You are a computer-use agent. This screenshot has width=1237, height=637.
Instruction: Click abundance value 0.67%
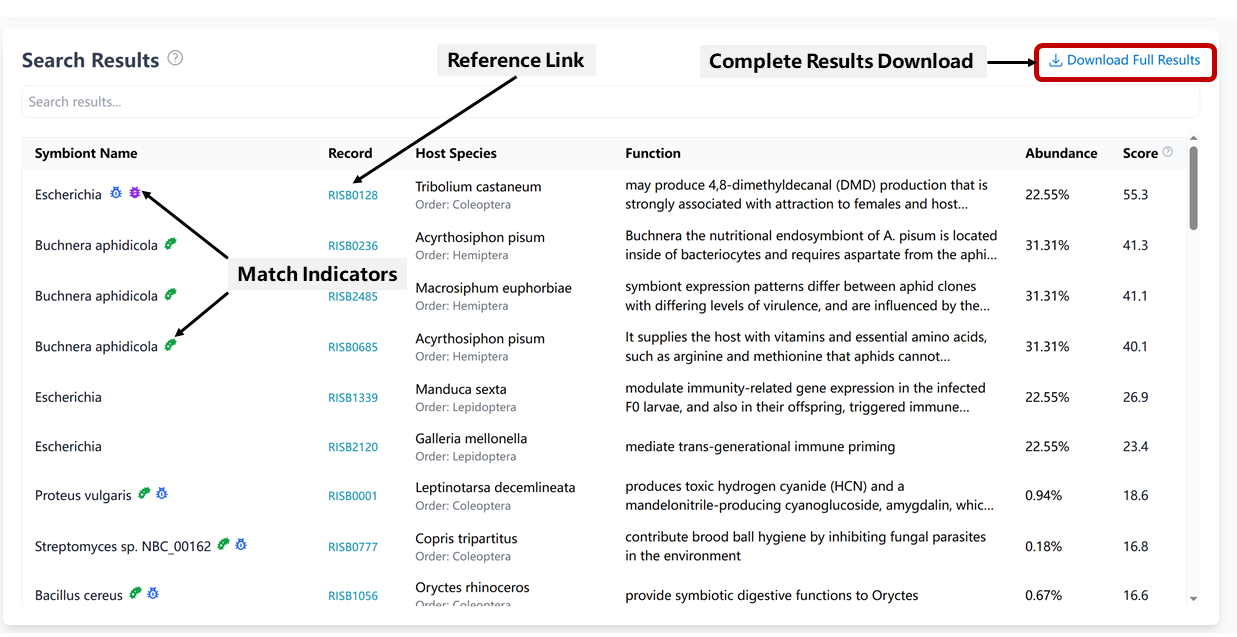point(1043,596)
